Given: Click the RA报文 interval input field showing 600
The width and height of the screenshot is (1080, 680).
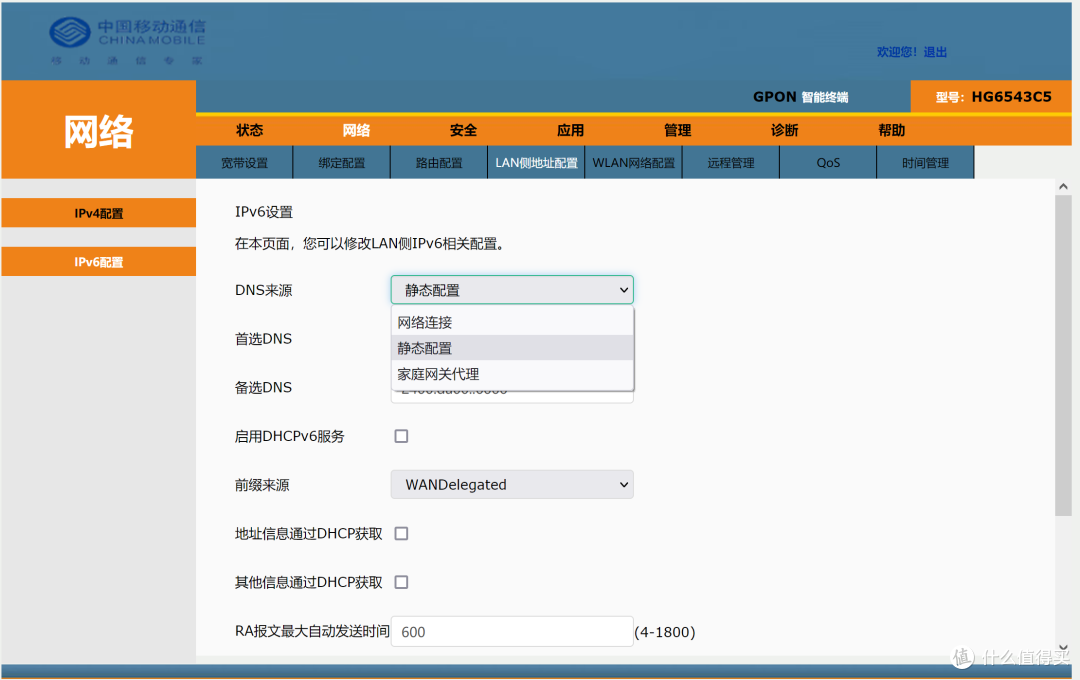Looking at the screenshot, I should 511,631.
